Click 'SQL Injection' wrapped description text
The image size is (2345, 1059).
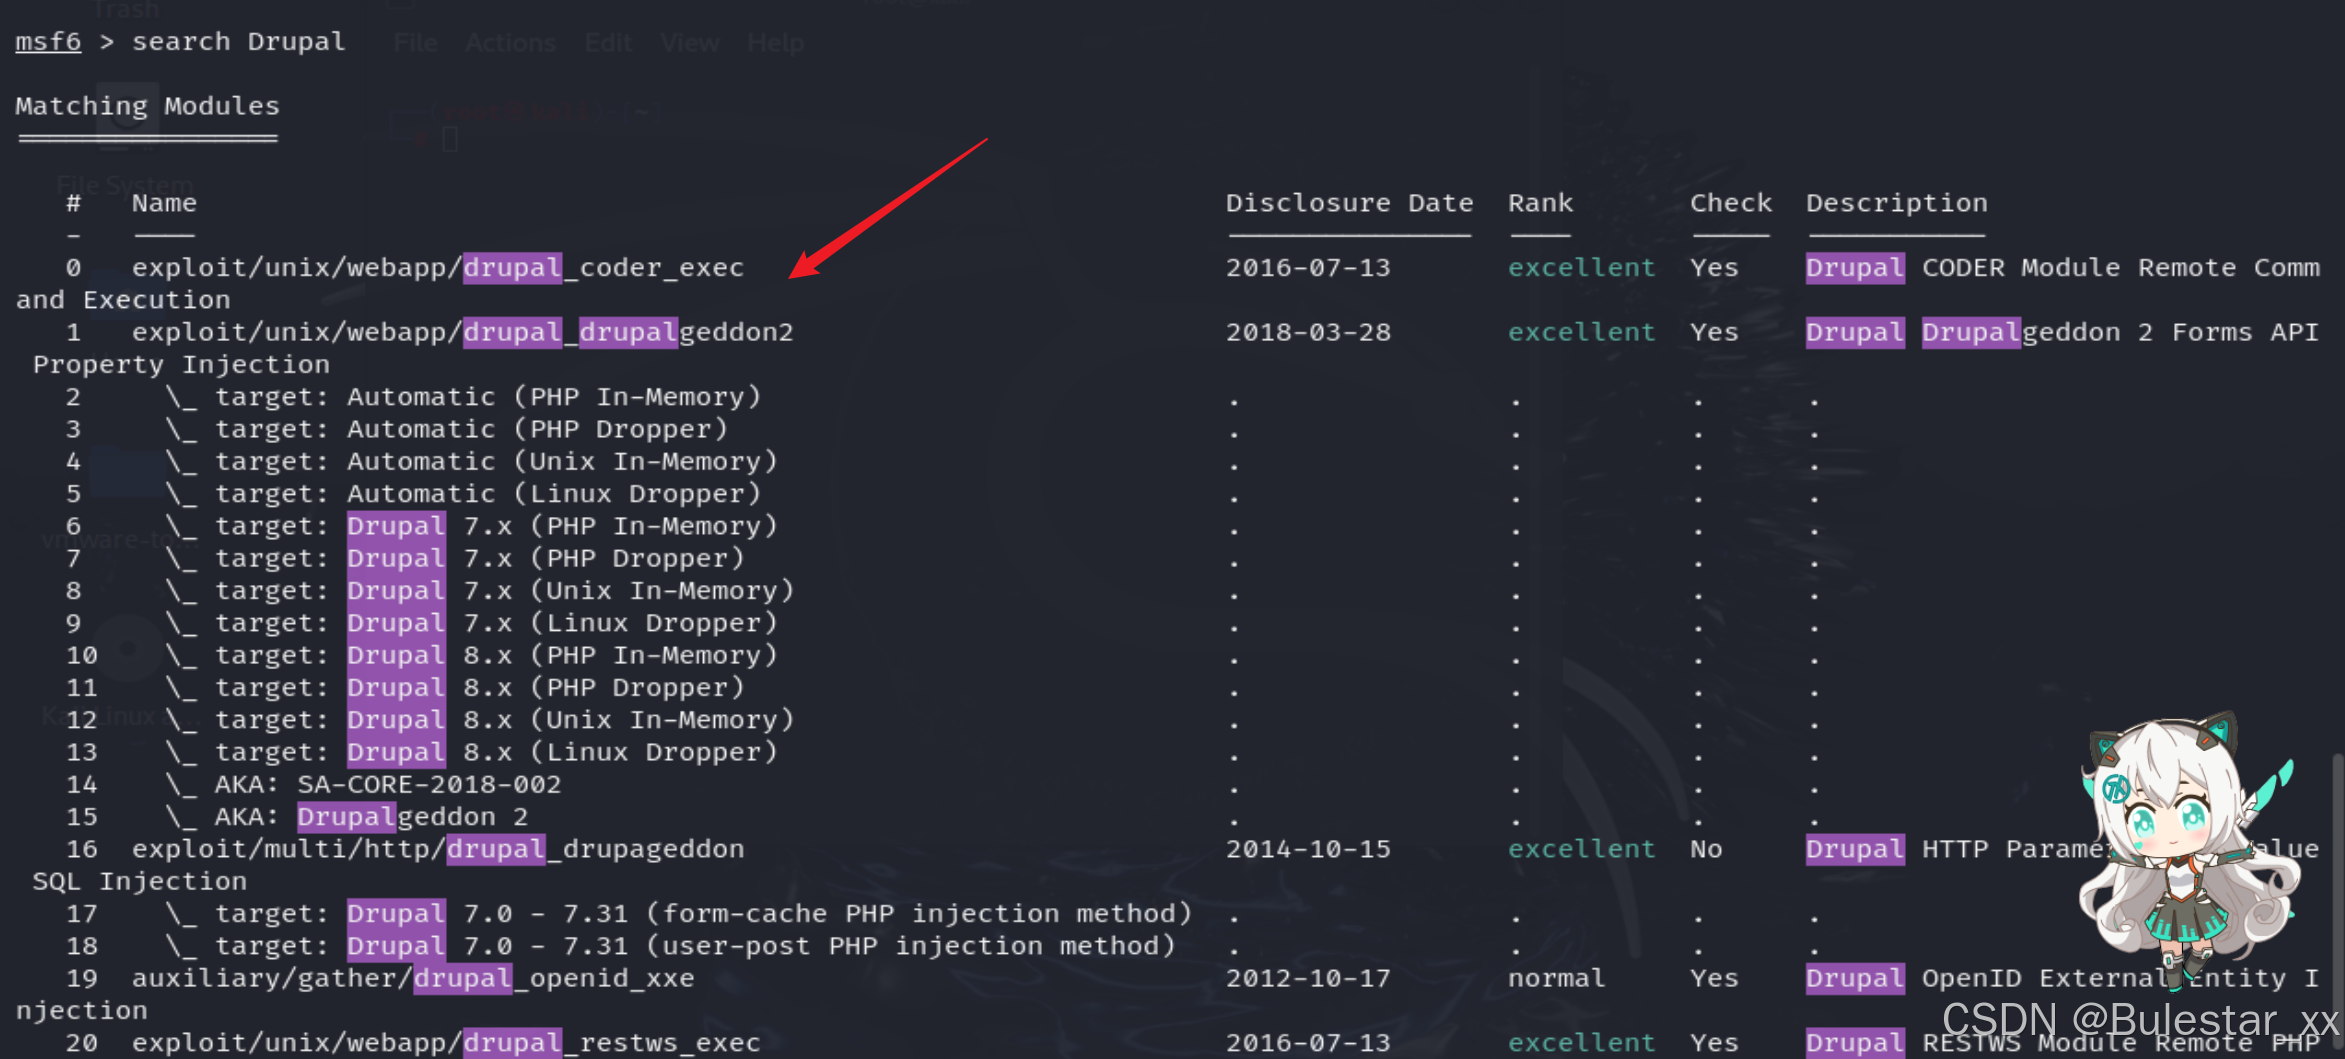(140, 881)
